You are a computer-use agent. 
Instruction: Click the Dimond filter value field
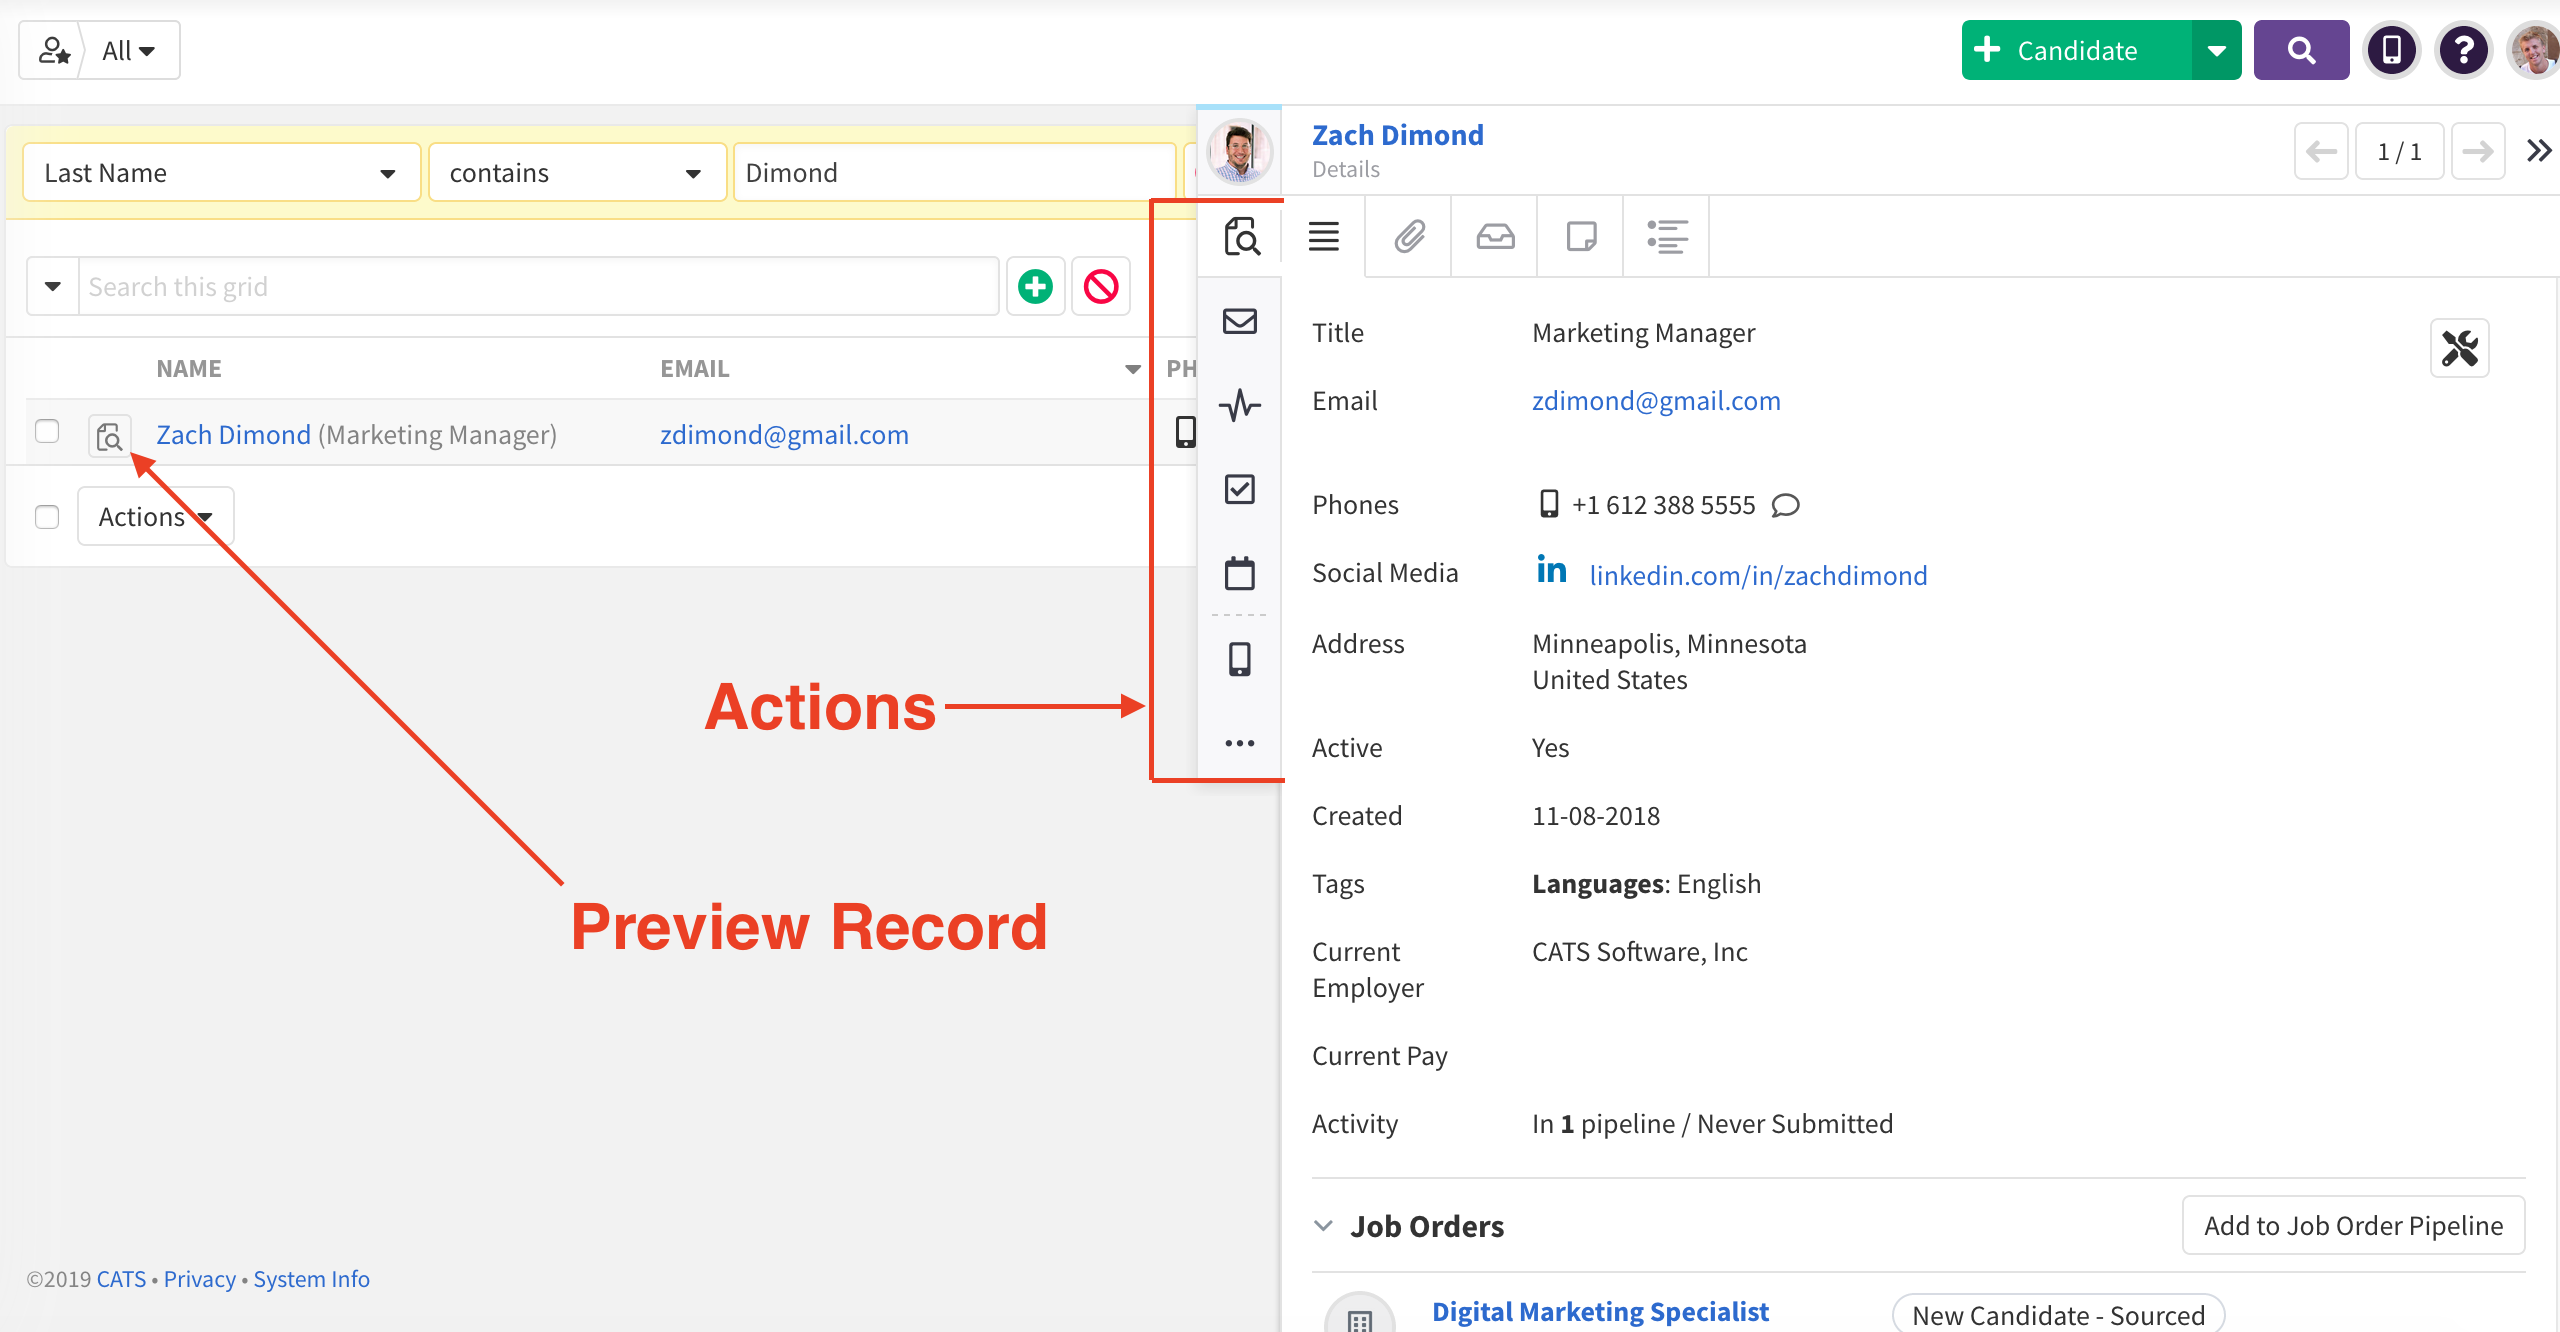point(954,173)
